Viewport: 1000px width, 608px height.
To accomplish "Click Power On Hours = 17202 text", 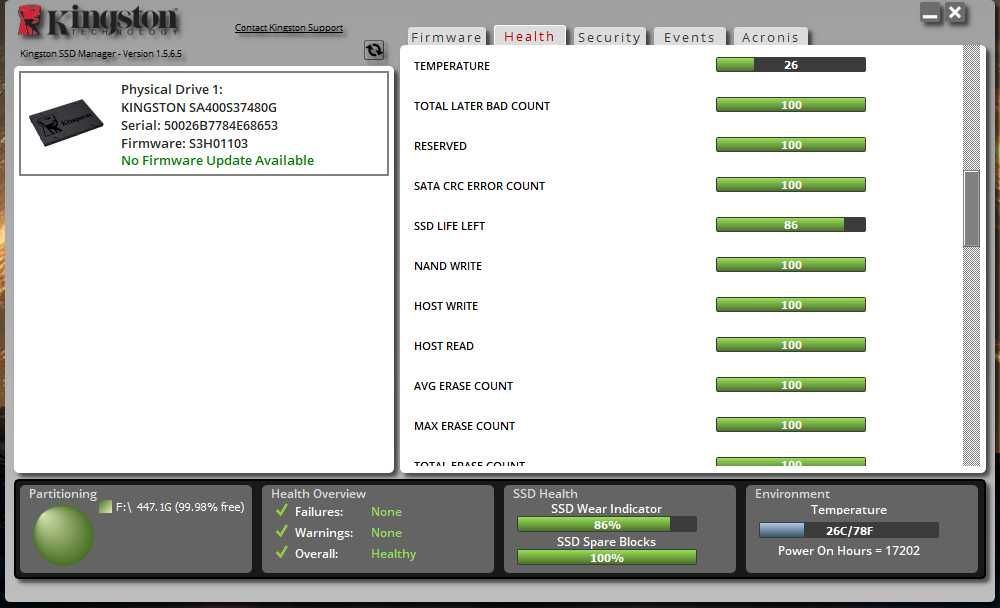I will [849, 551].
